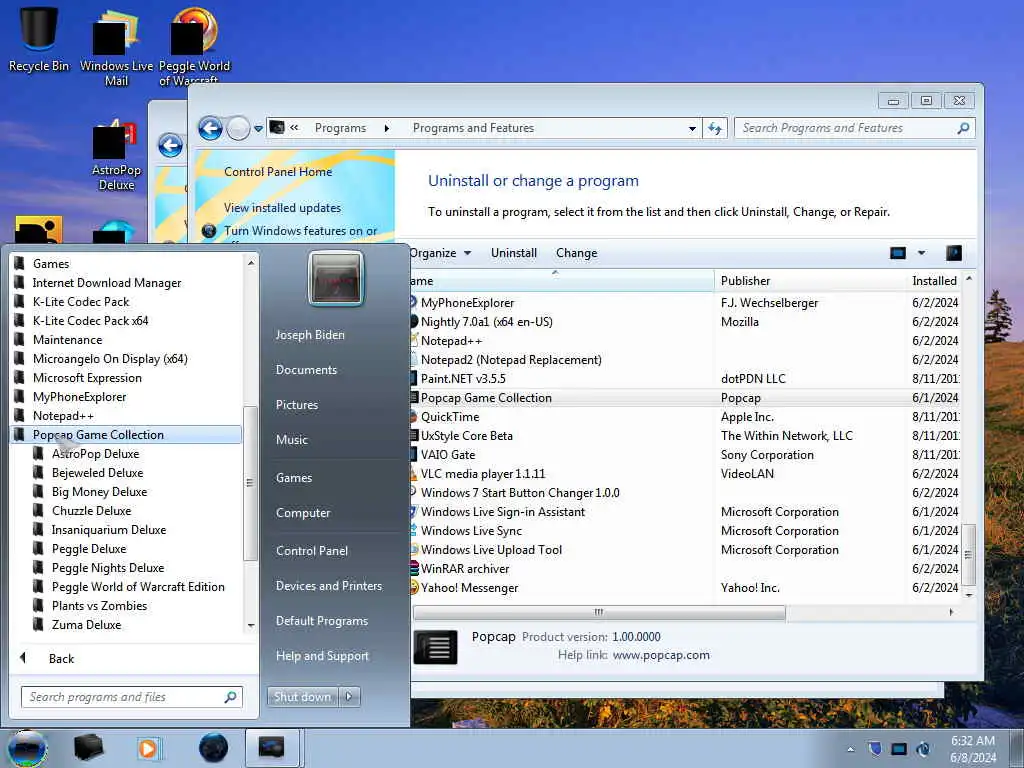Screen dimensions: 1024x768
Task: Open Help and Support from Start menu
Action: 323,656
